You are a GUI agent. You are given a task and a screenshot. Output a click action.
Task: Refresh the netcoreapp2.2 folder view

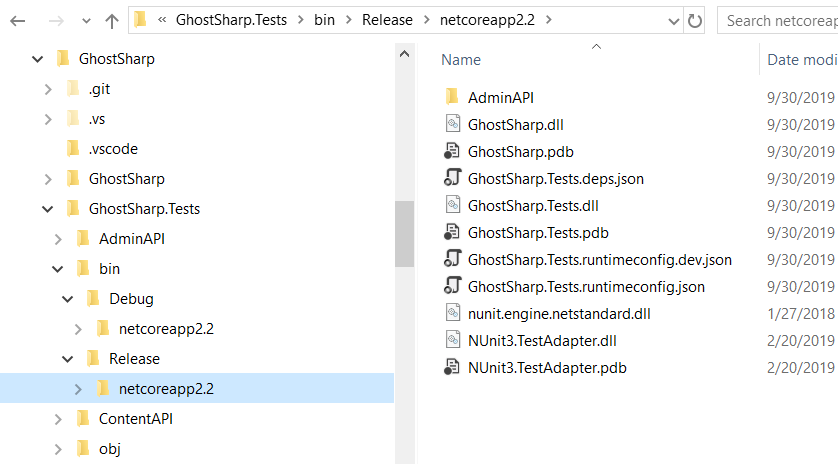pyautogui.click(x=694, y=21)
